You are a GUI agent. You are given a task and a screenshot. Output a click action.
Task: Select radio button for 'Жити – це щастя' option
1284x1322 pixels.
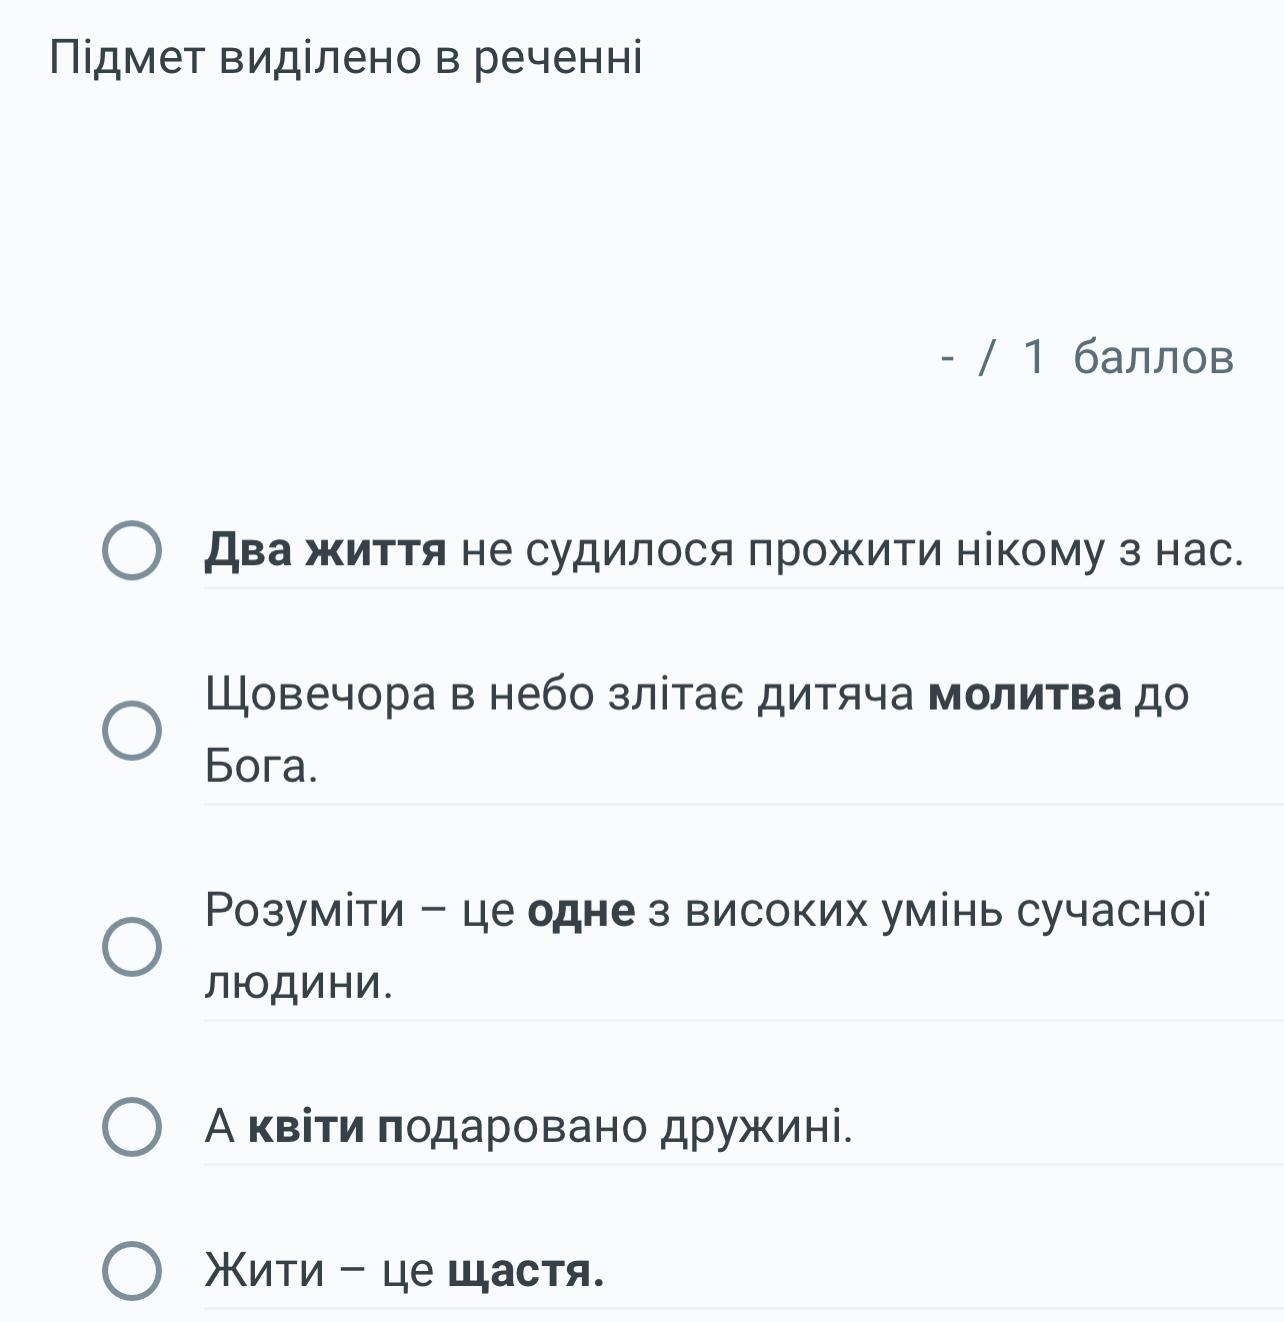131,1271
